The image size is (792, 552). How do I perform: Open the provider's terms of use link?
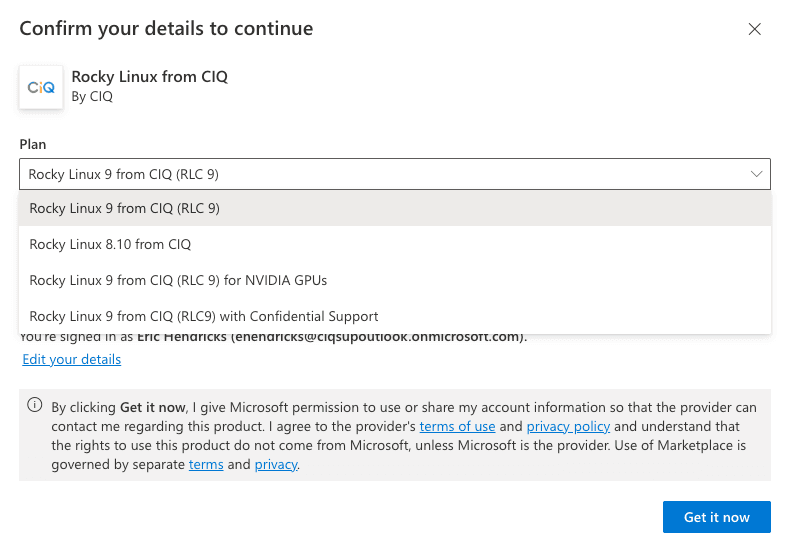457,427
